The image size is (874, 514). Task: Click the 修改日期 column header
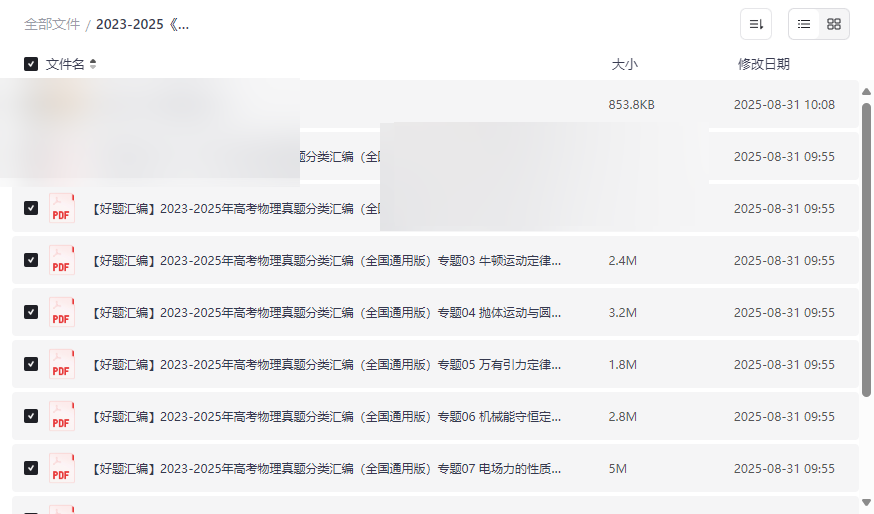(763, 64)
